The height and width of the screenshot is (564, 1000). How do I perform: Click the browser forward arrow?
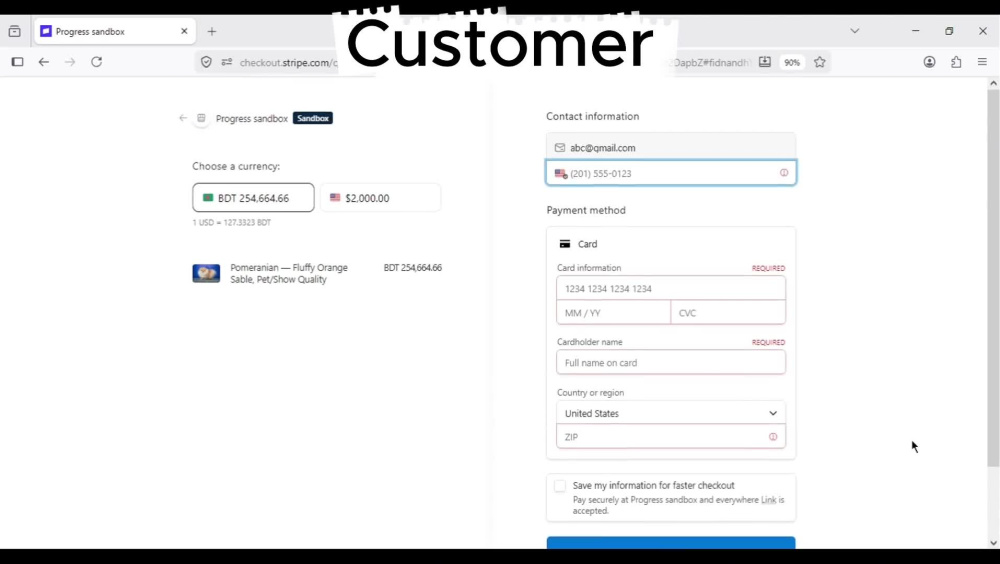[x=70, y=62]
